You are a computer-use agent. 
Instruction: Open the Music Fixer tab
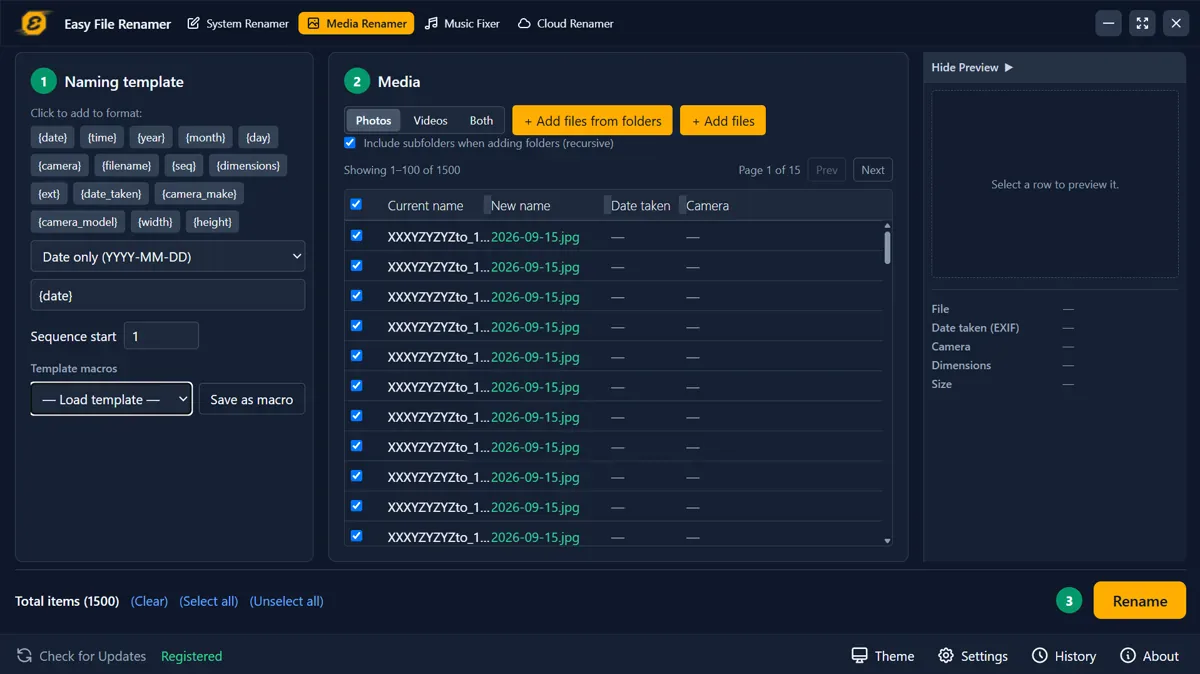click(462, 23)
